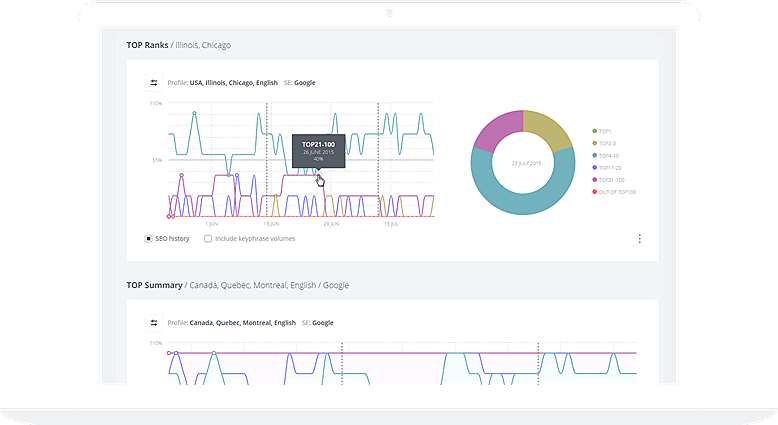The height and width of the screenshot is (425, 778).
Task: Toggle the TOP2-3 legend marker
Action: pos(595,143)
